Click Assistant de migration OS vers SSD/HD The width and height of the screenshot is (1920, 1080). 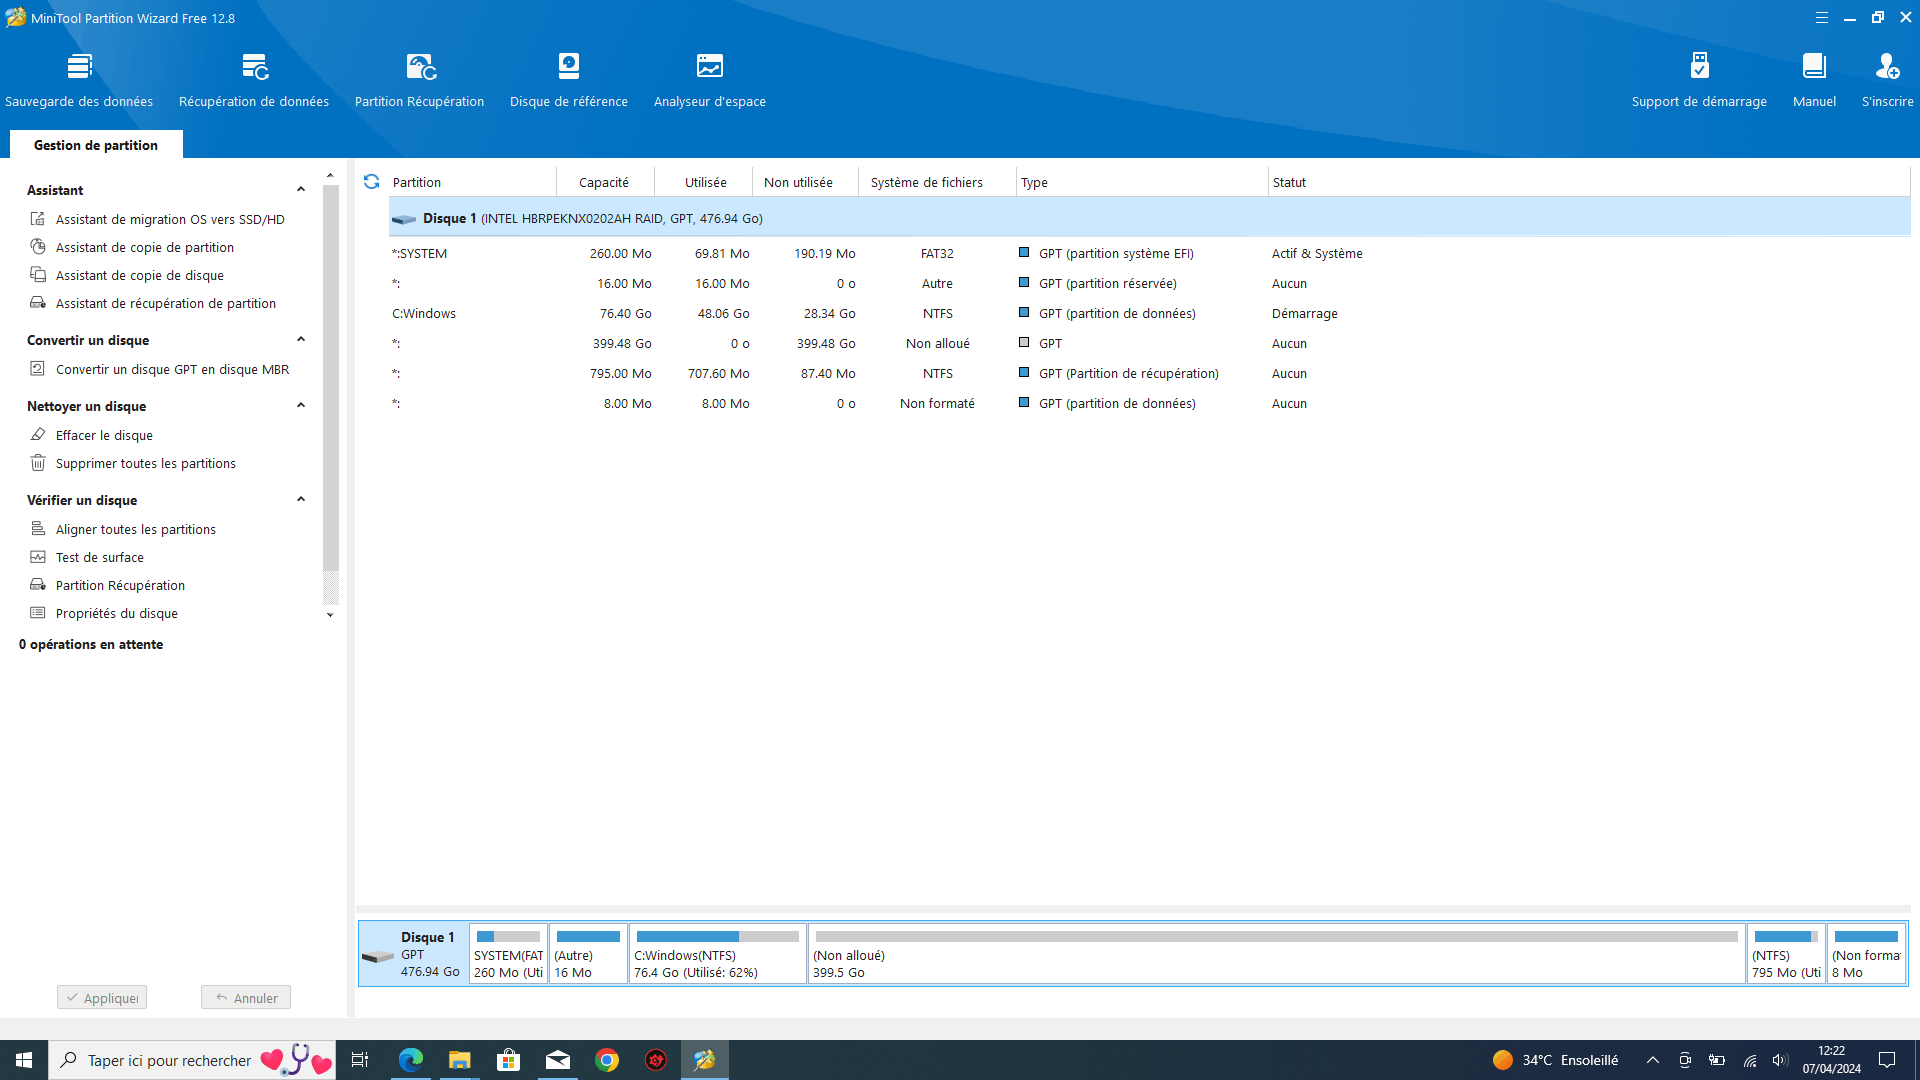pyautogui.click(x=170, y=219)
